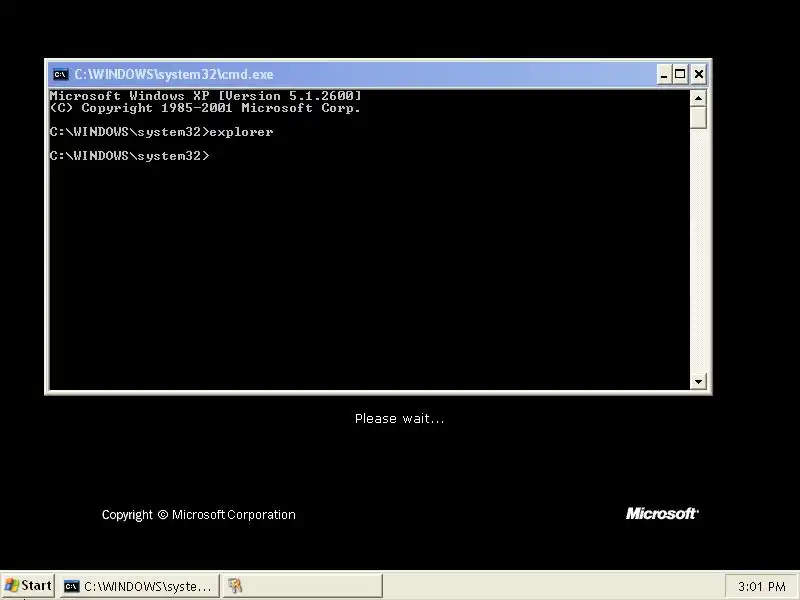The height and width of the screenshot is (600, 800).
Task: Select the cmd.exe taskbar button
Action: (x=139, y=586)
